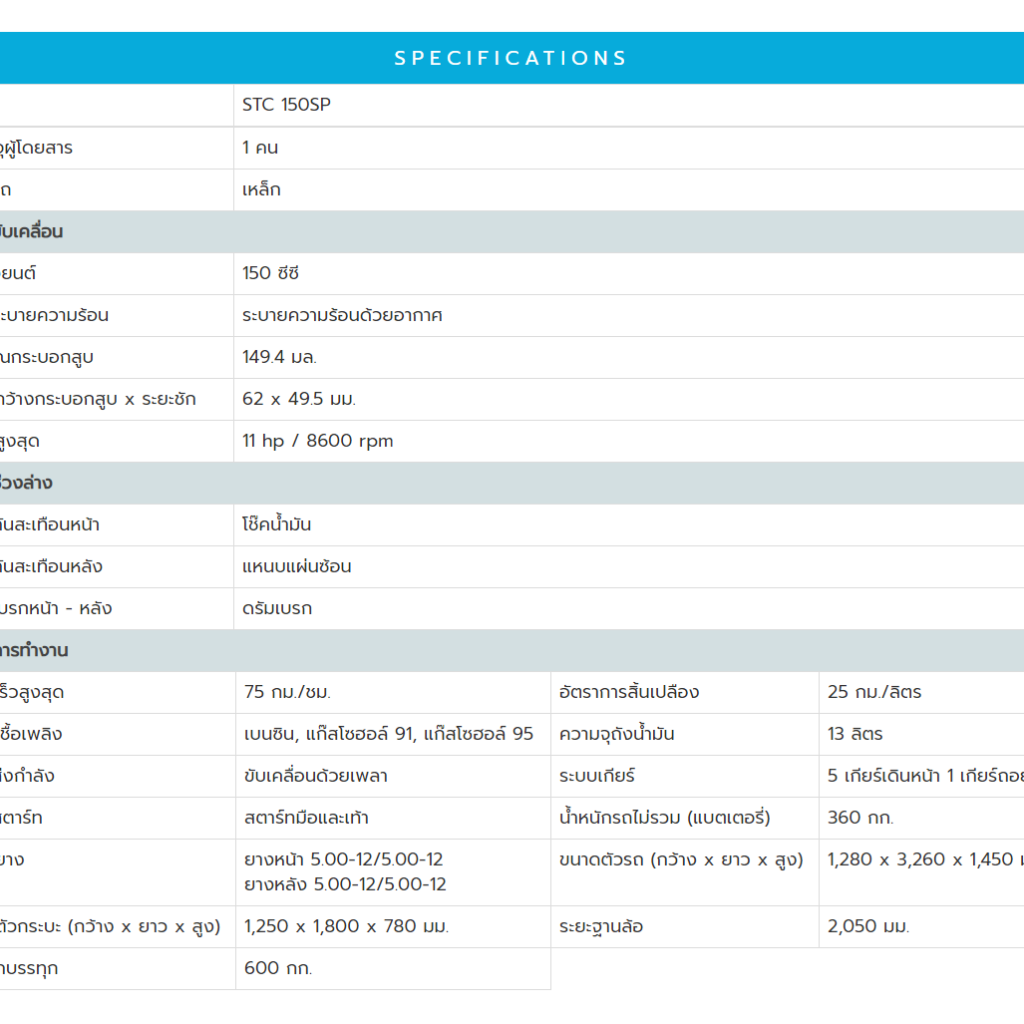Click the drive value "ขับเคลื่อนด้วยเพลา"
The height and width of the screenshot is (1024, 1024).
[x=315, y=775]
